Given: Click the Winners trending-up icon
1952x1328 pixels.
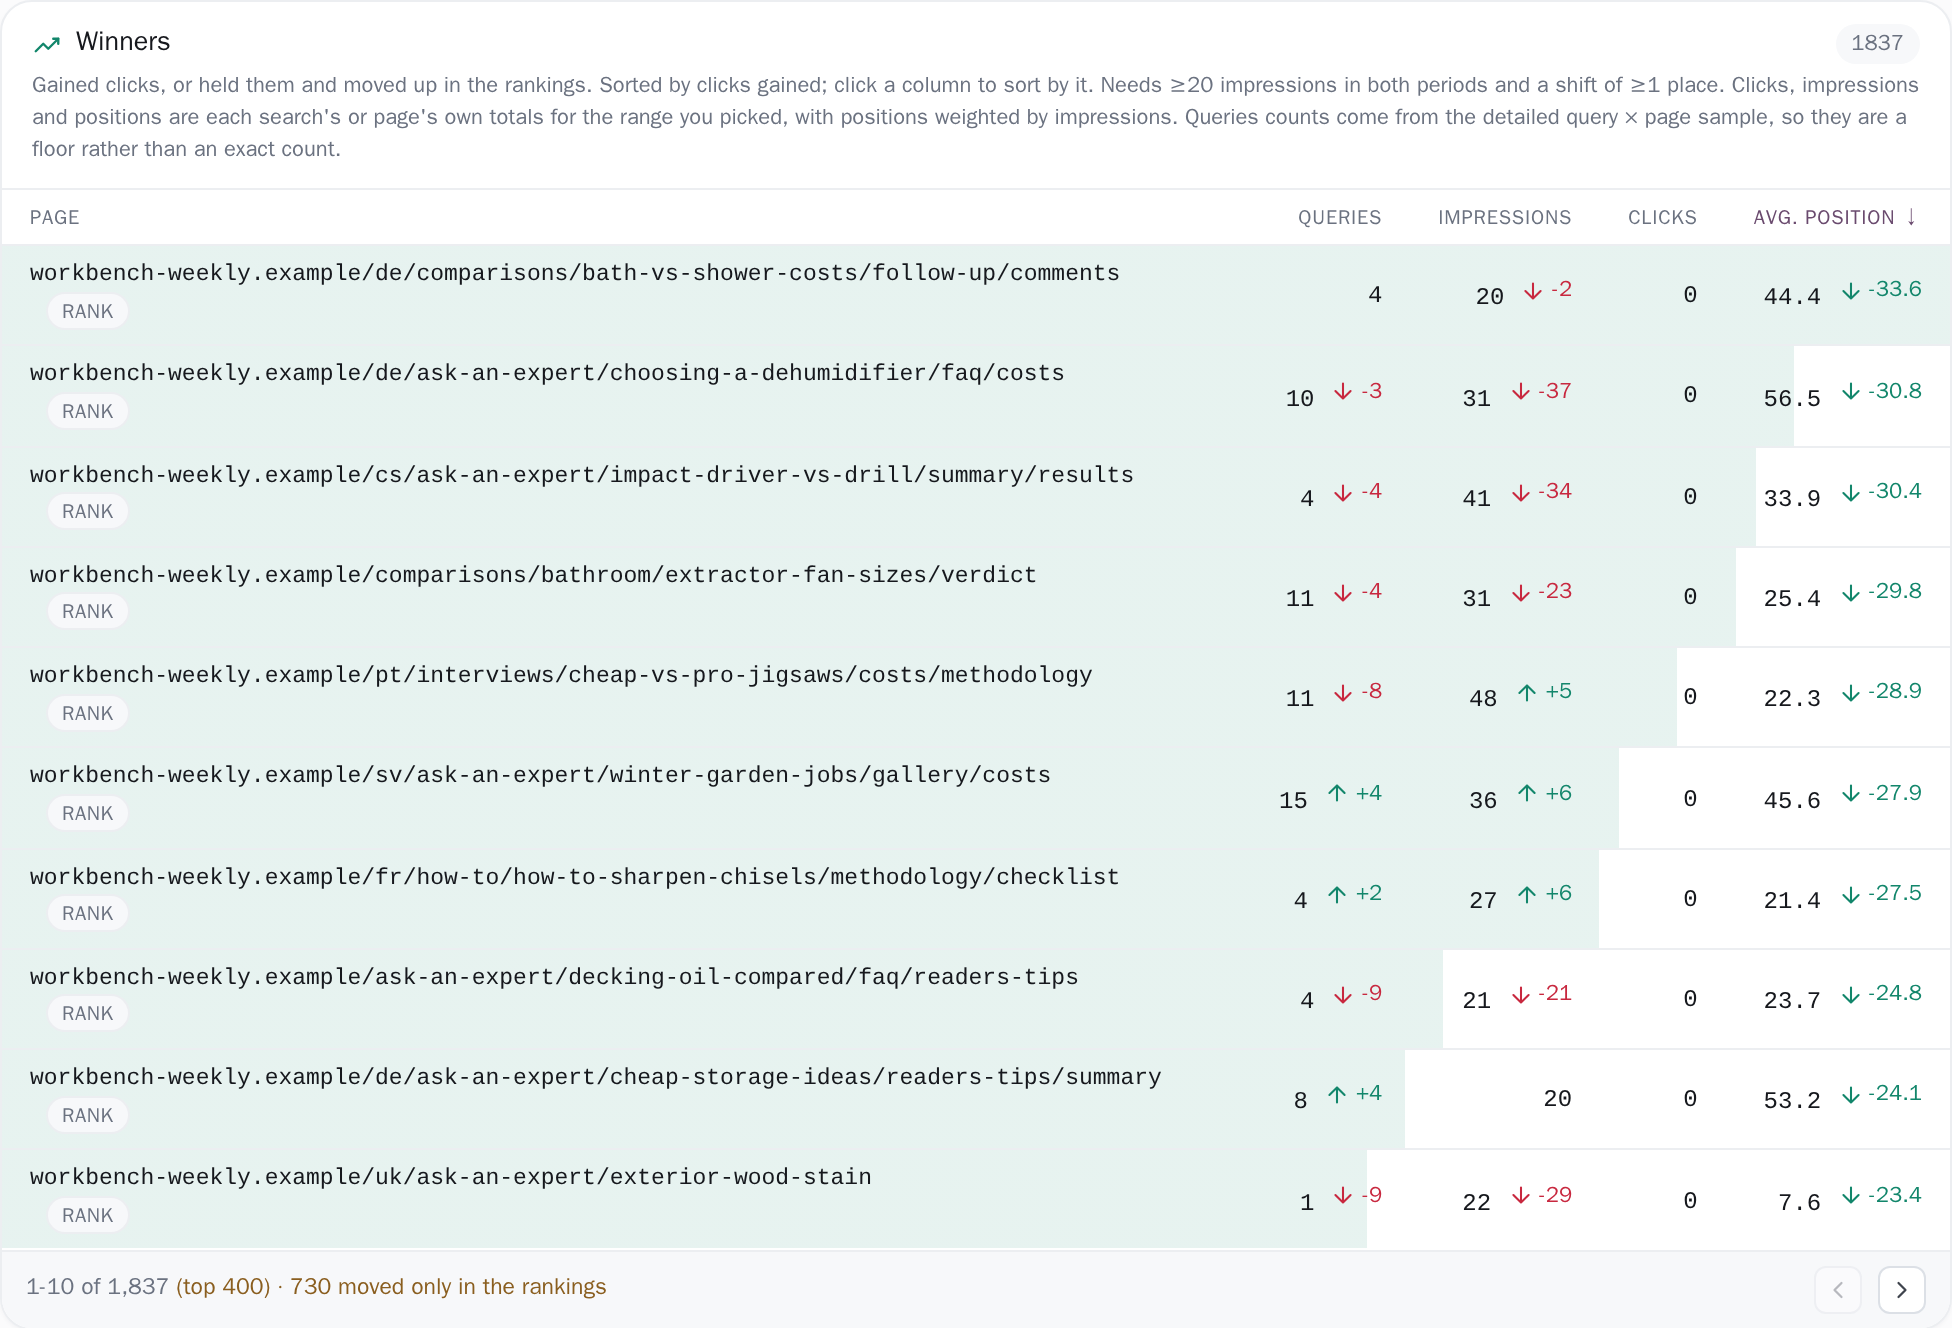Looking at the screenshot, I should (47, 43).
